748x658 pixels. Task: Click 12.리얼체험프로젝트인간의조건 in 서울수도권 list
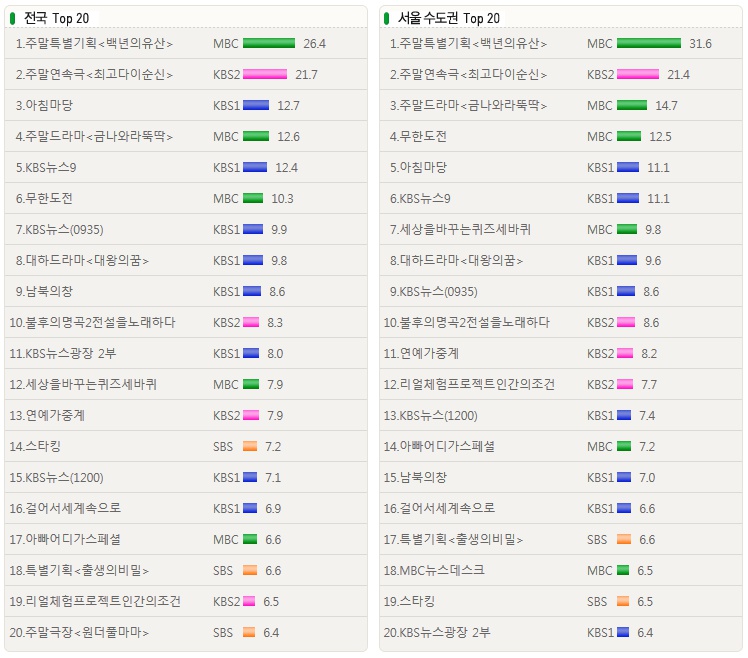(469, 385)
